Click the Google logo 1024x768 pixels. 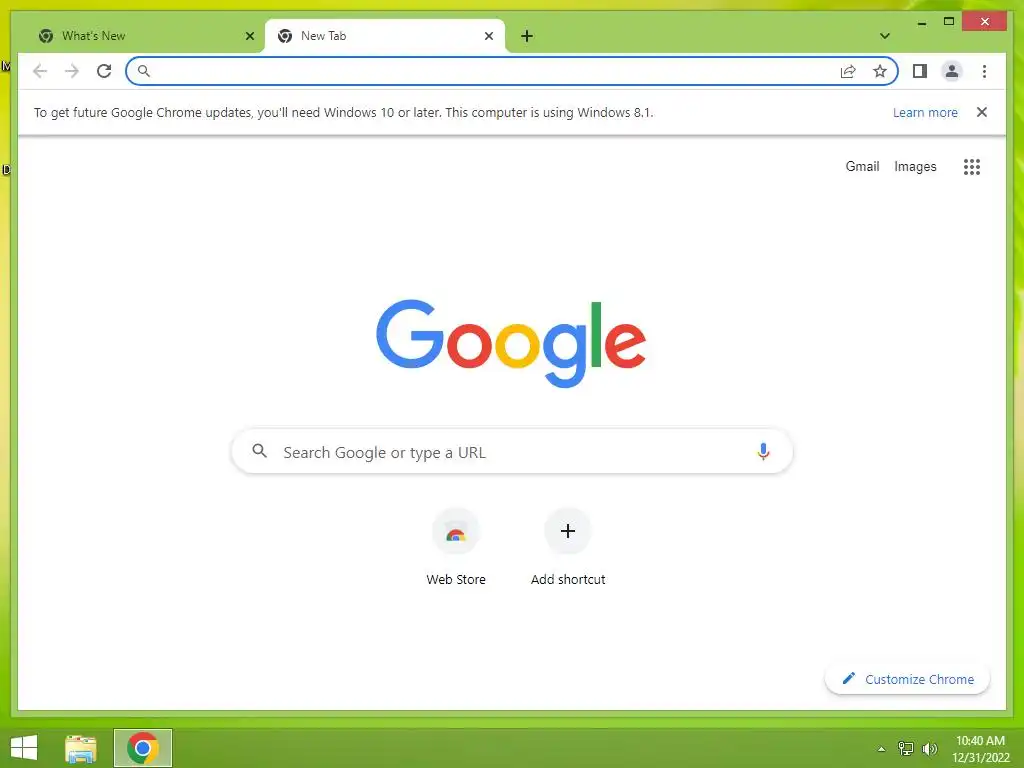pos(511,344)
